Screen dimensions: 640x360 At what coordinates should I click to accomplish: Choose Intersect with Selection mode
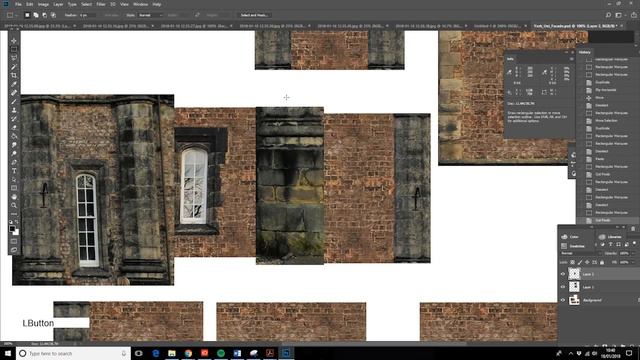click(x=53, y=15)
